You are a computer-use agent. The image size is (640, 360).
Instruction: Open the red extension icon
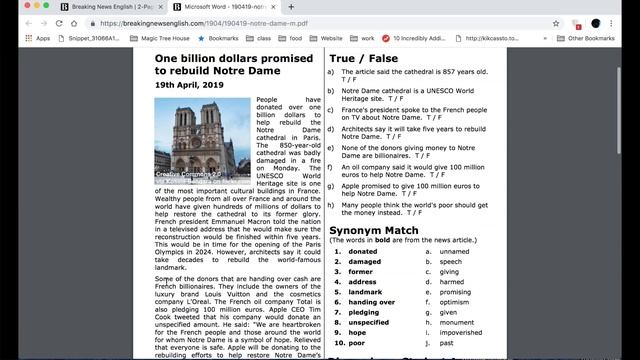[576, 24]
